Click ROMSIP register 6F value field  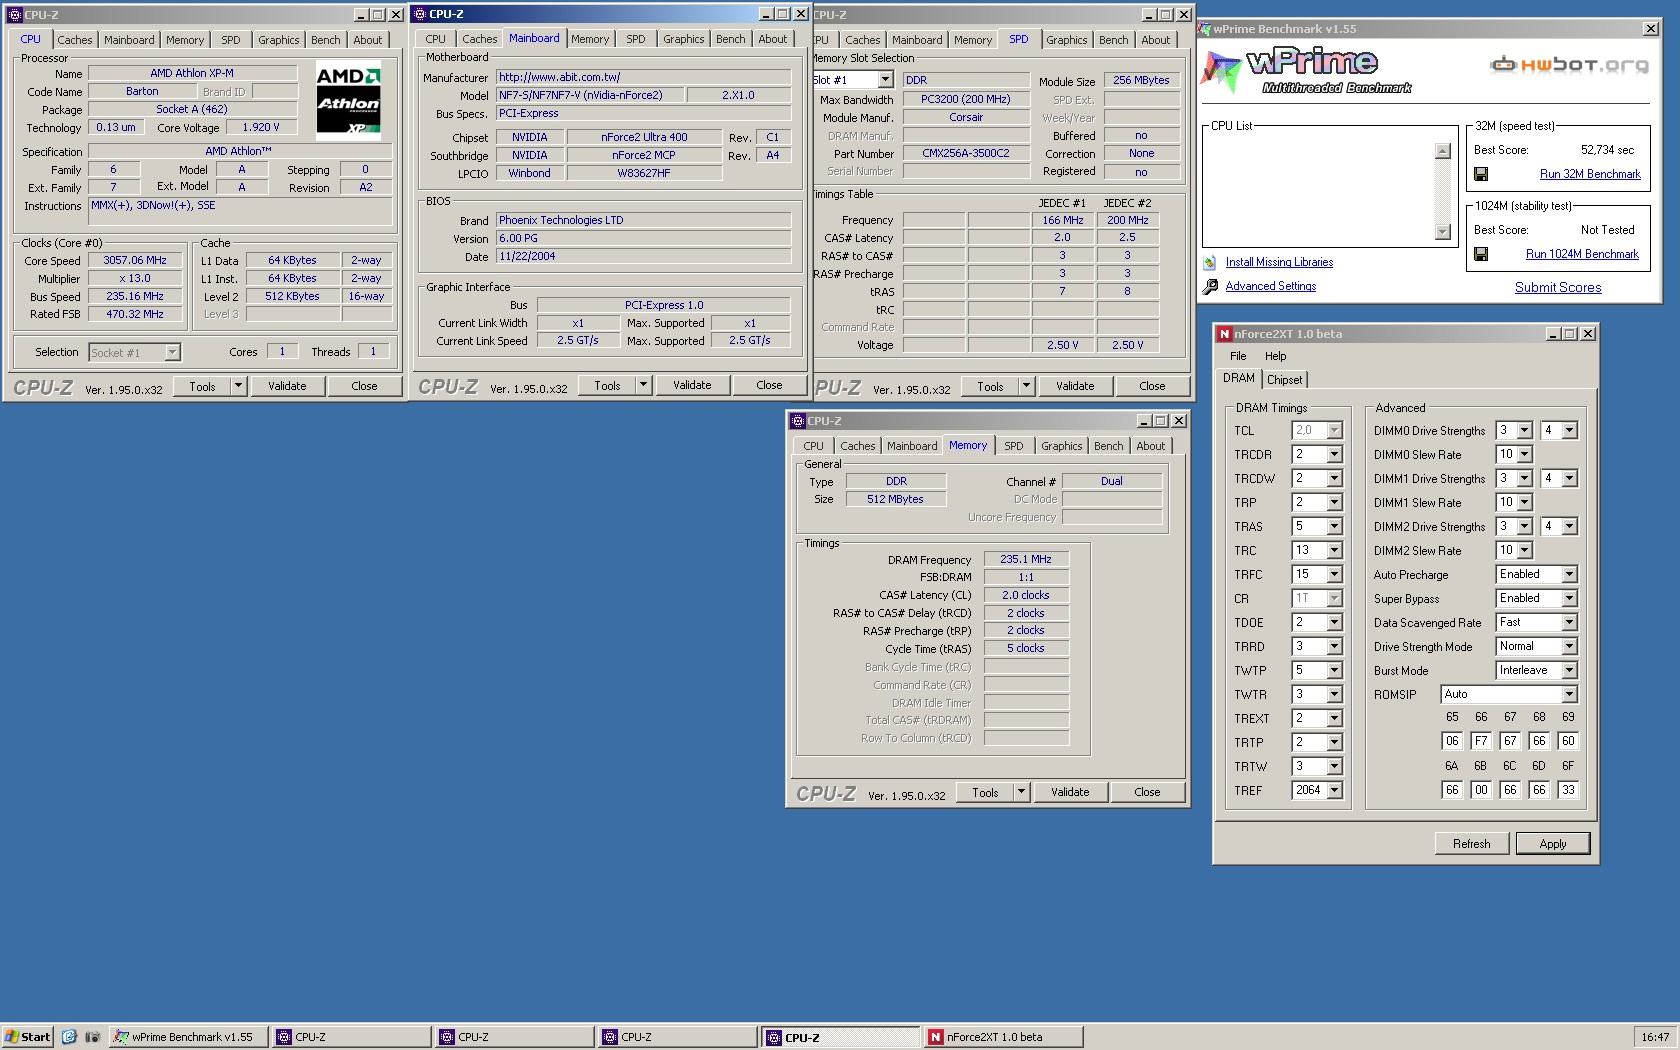click(1568, 790)
